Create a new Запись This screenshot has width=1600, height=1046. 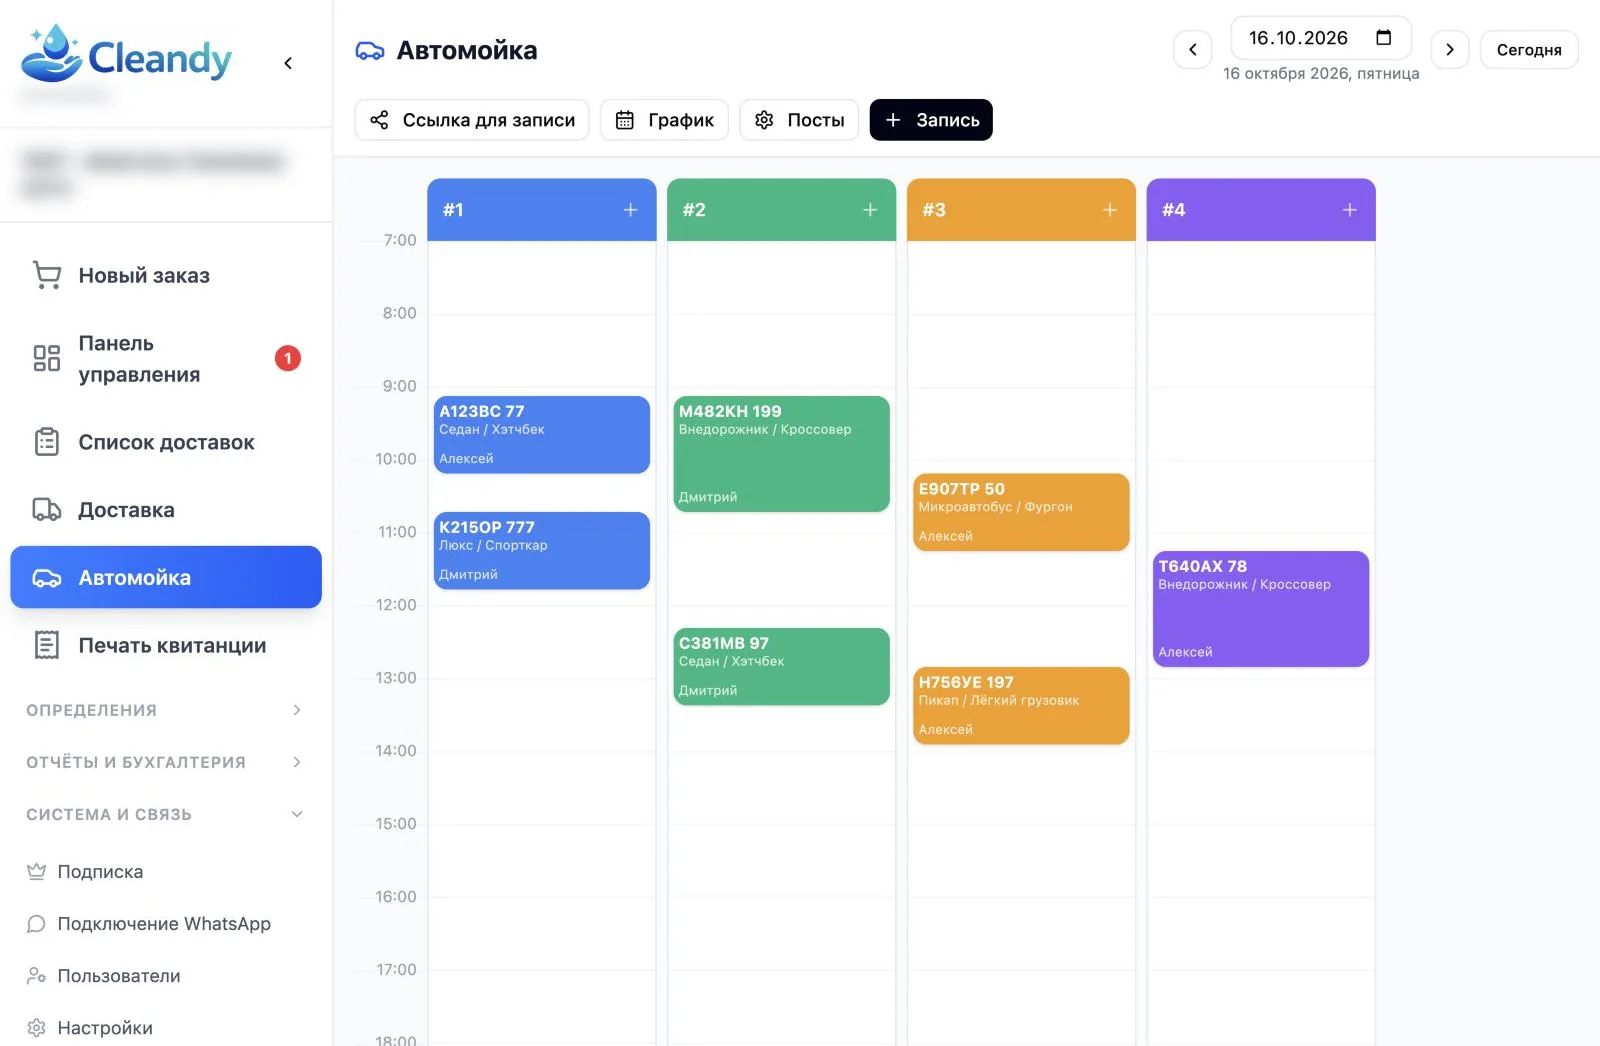tap(931, 120)
